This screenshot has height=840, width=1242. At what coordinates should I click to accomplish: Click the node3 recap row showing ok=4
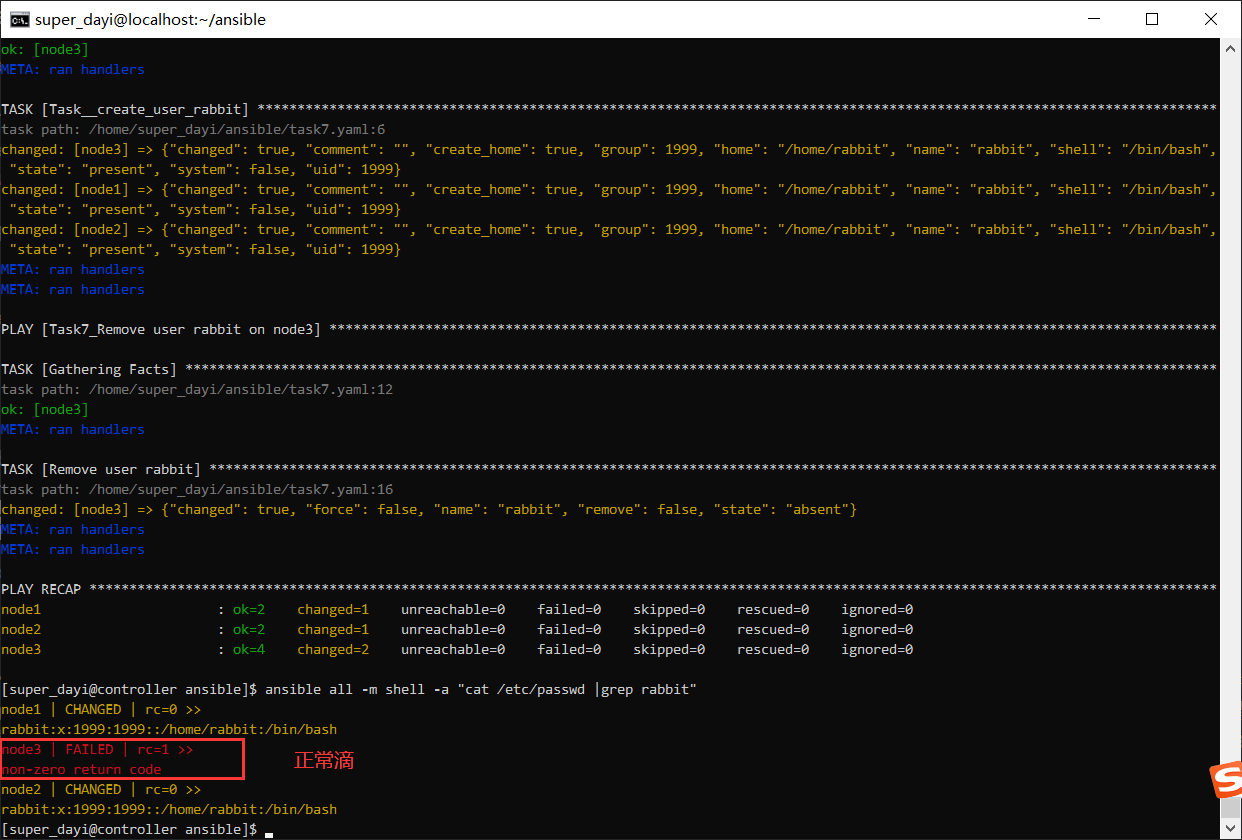tap(457, 649)
